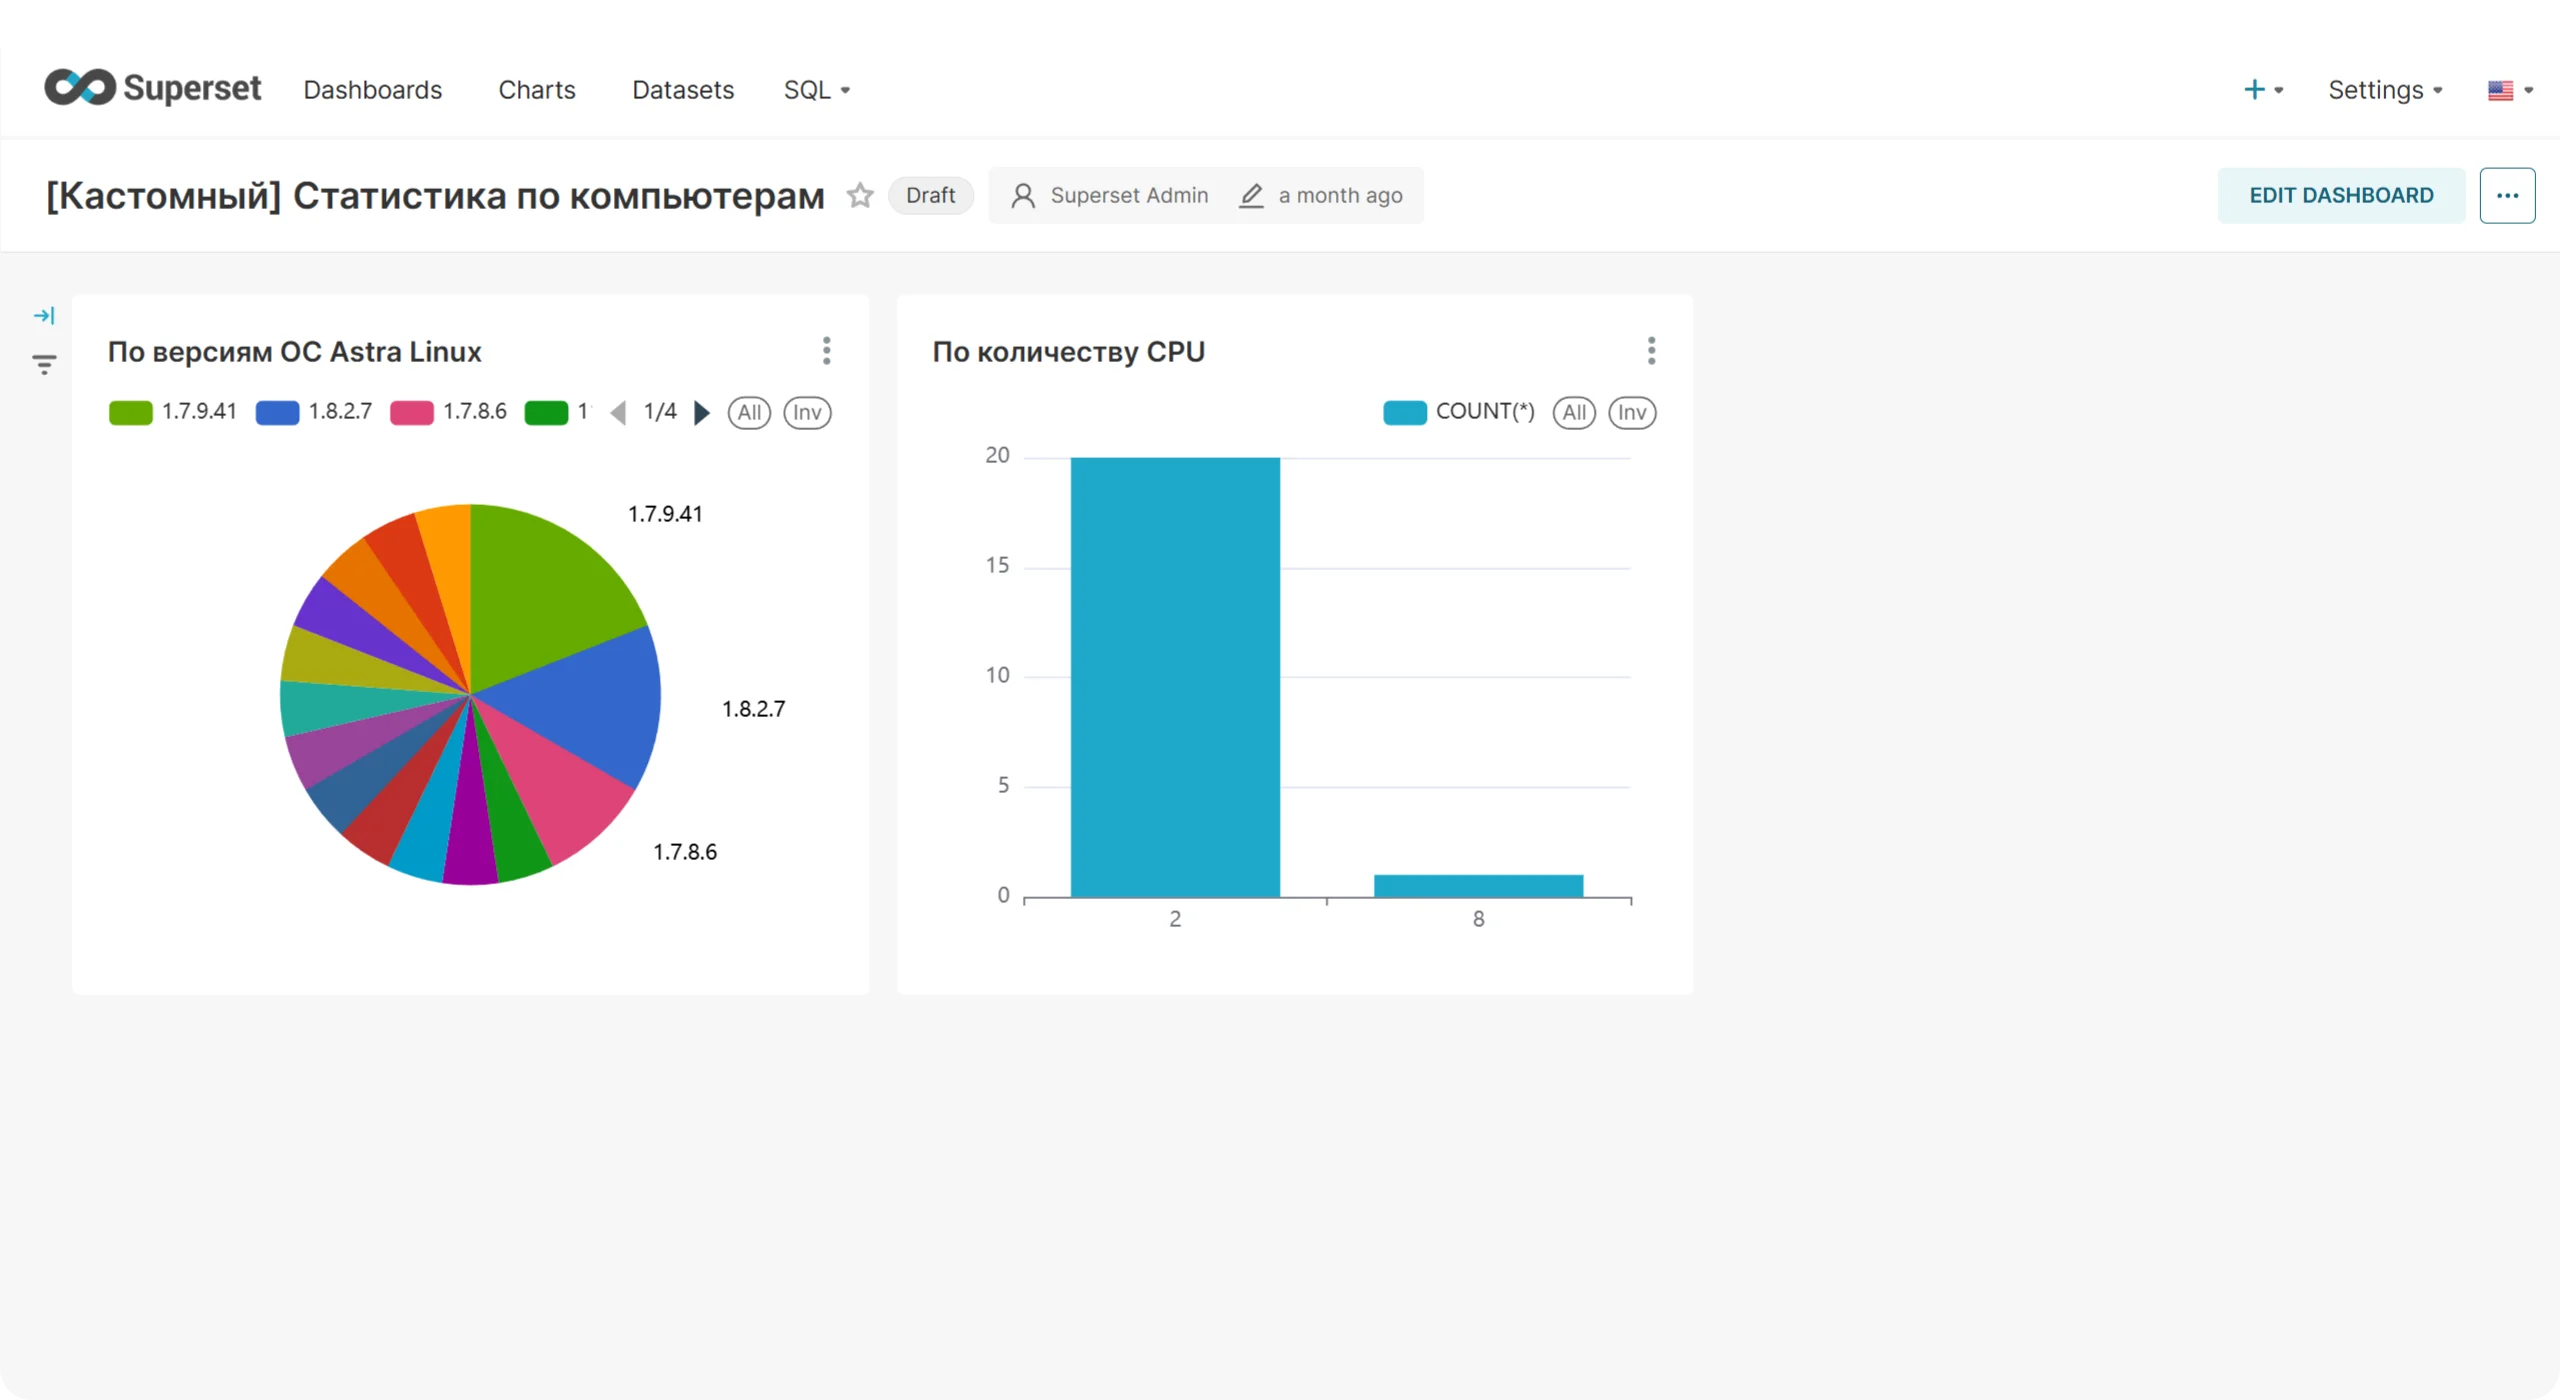Open options menu of CPU count chart

tap(1651, 351)
